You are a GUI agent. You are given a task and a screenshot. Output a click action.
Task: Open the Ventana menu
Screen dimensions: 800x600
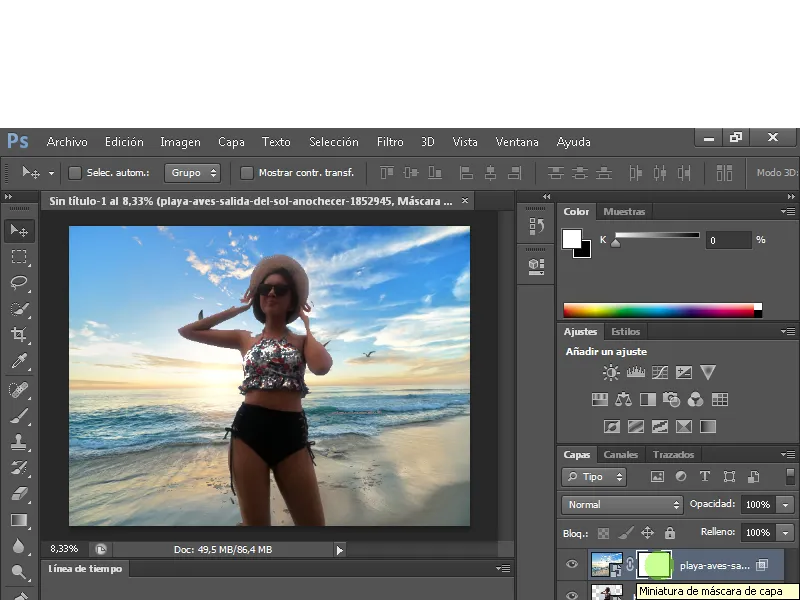(517, 142)
